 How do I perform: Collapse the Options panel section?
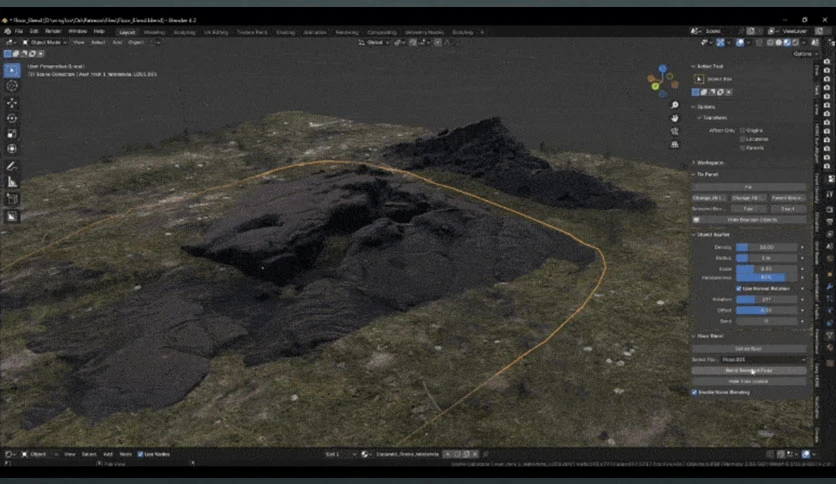coord(694,107)
